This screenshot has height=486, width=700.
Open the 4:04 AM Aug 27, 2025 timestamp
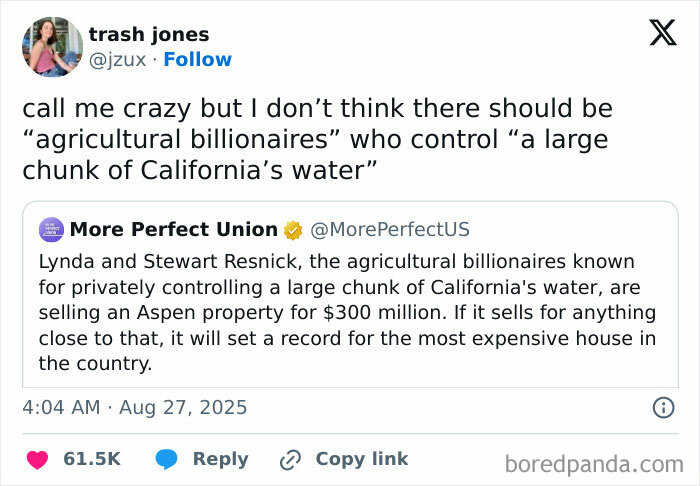pyautogui.click(x=134, y=408)
